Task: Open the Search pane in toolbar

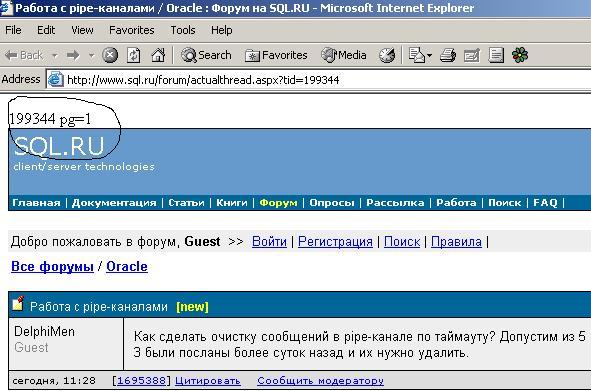Action: [x=206, y=55]
